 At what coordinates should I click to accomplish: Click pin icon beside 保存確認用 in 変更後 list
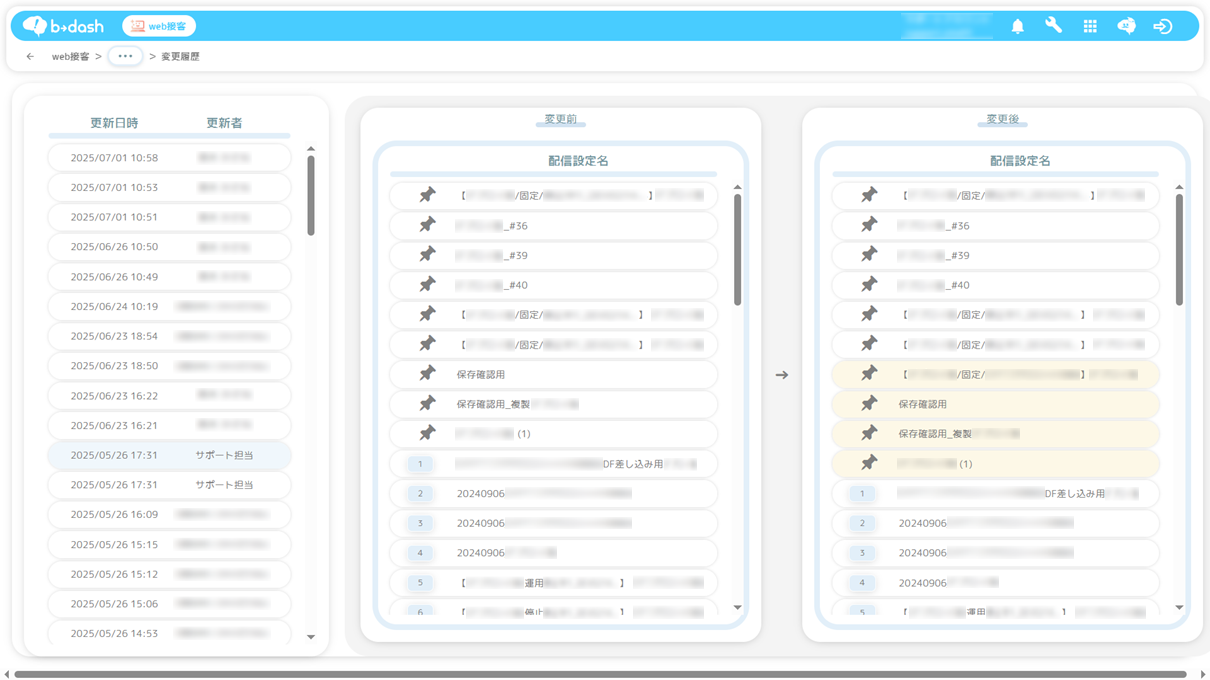(x=869, y=403)
